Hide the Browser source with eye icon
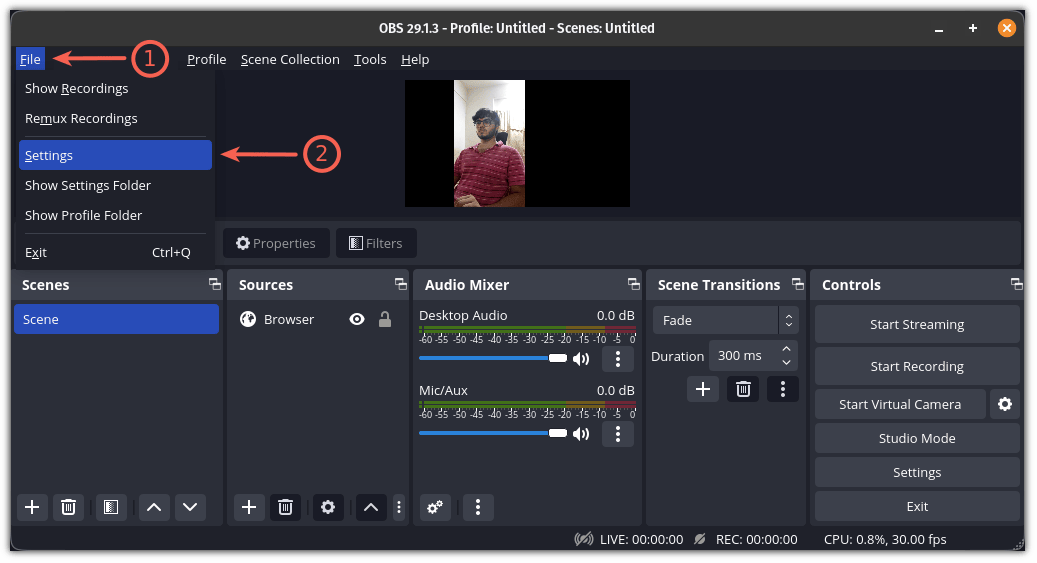 pyautogui.click(x=357, y=320)
